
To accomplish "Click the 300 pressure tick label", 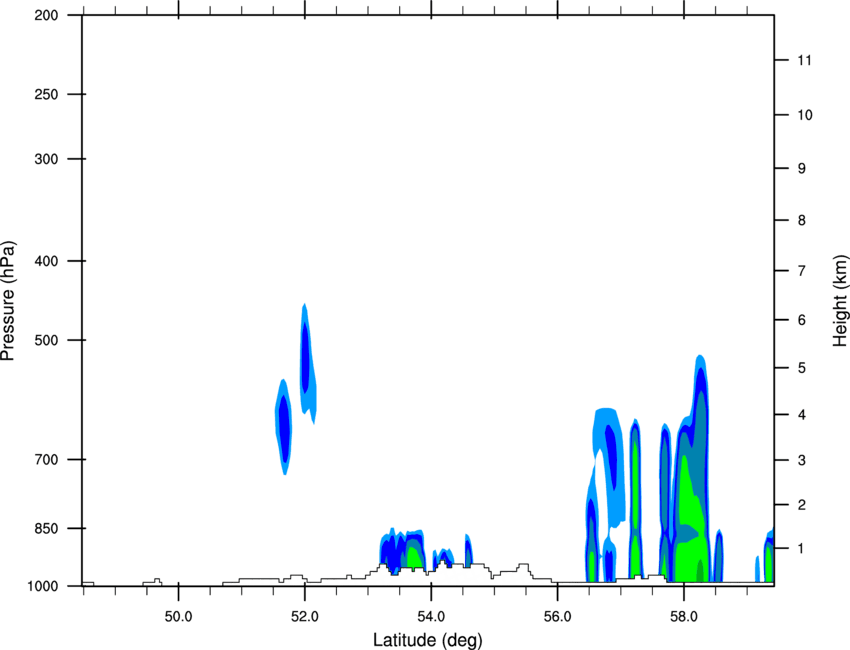I will pyautogui.click(x=47, y=159).
